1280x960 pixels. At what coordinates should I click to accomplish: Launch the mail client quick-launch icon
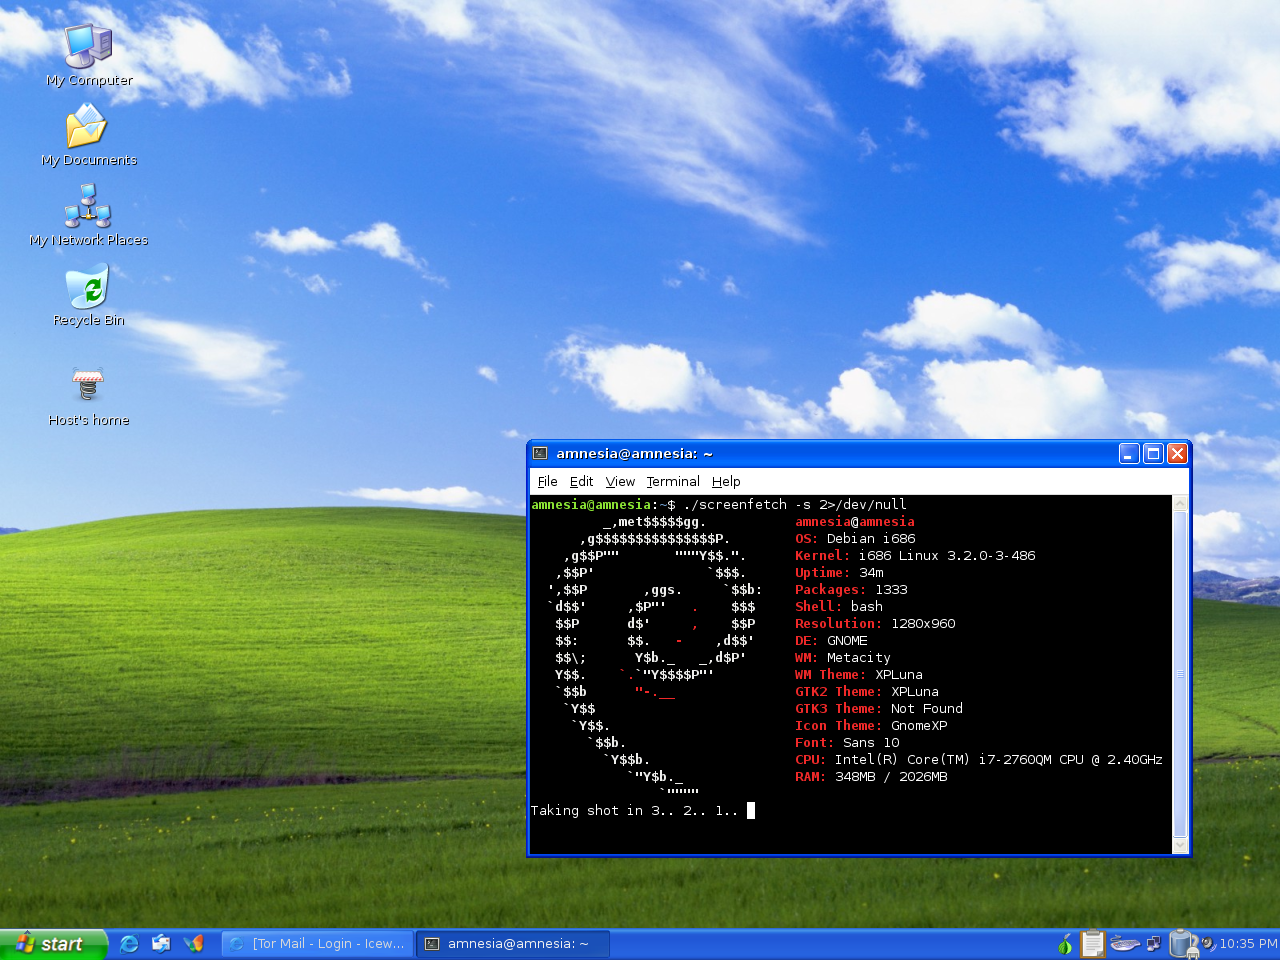tap(161, 943)
